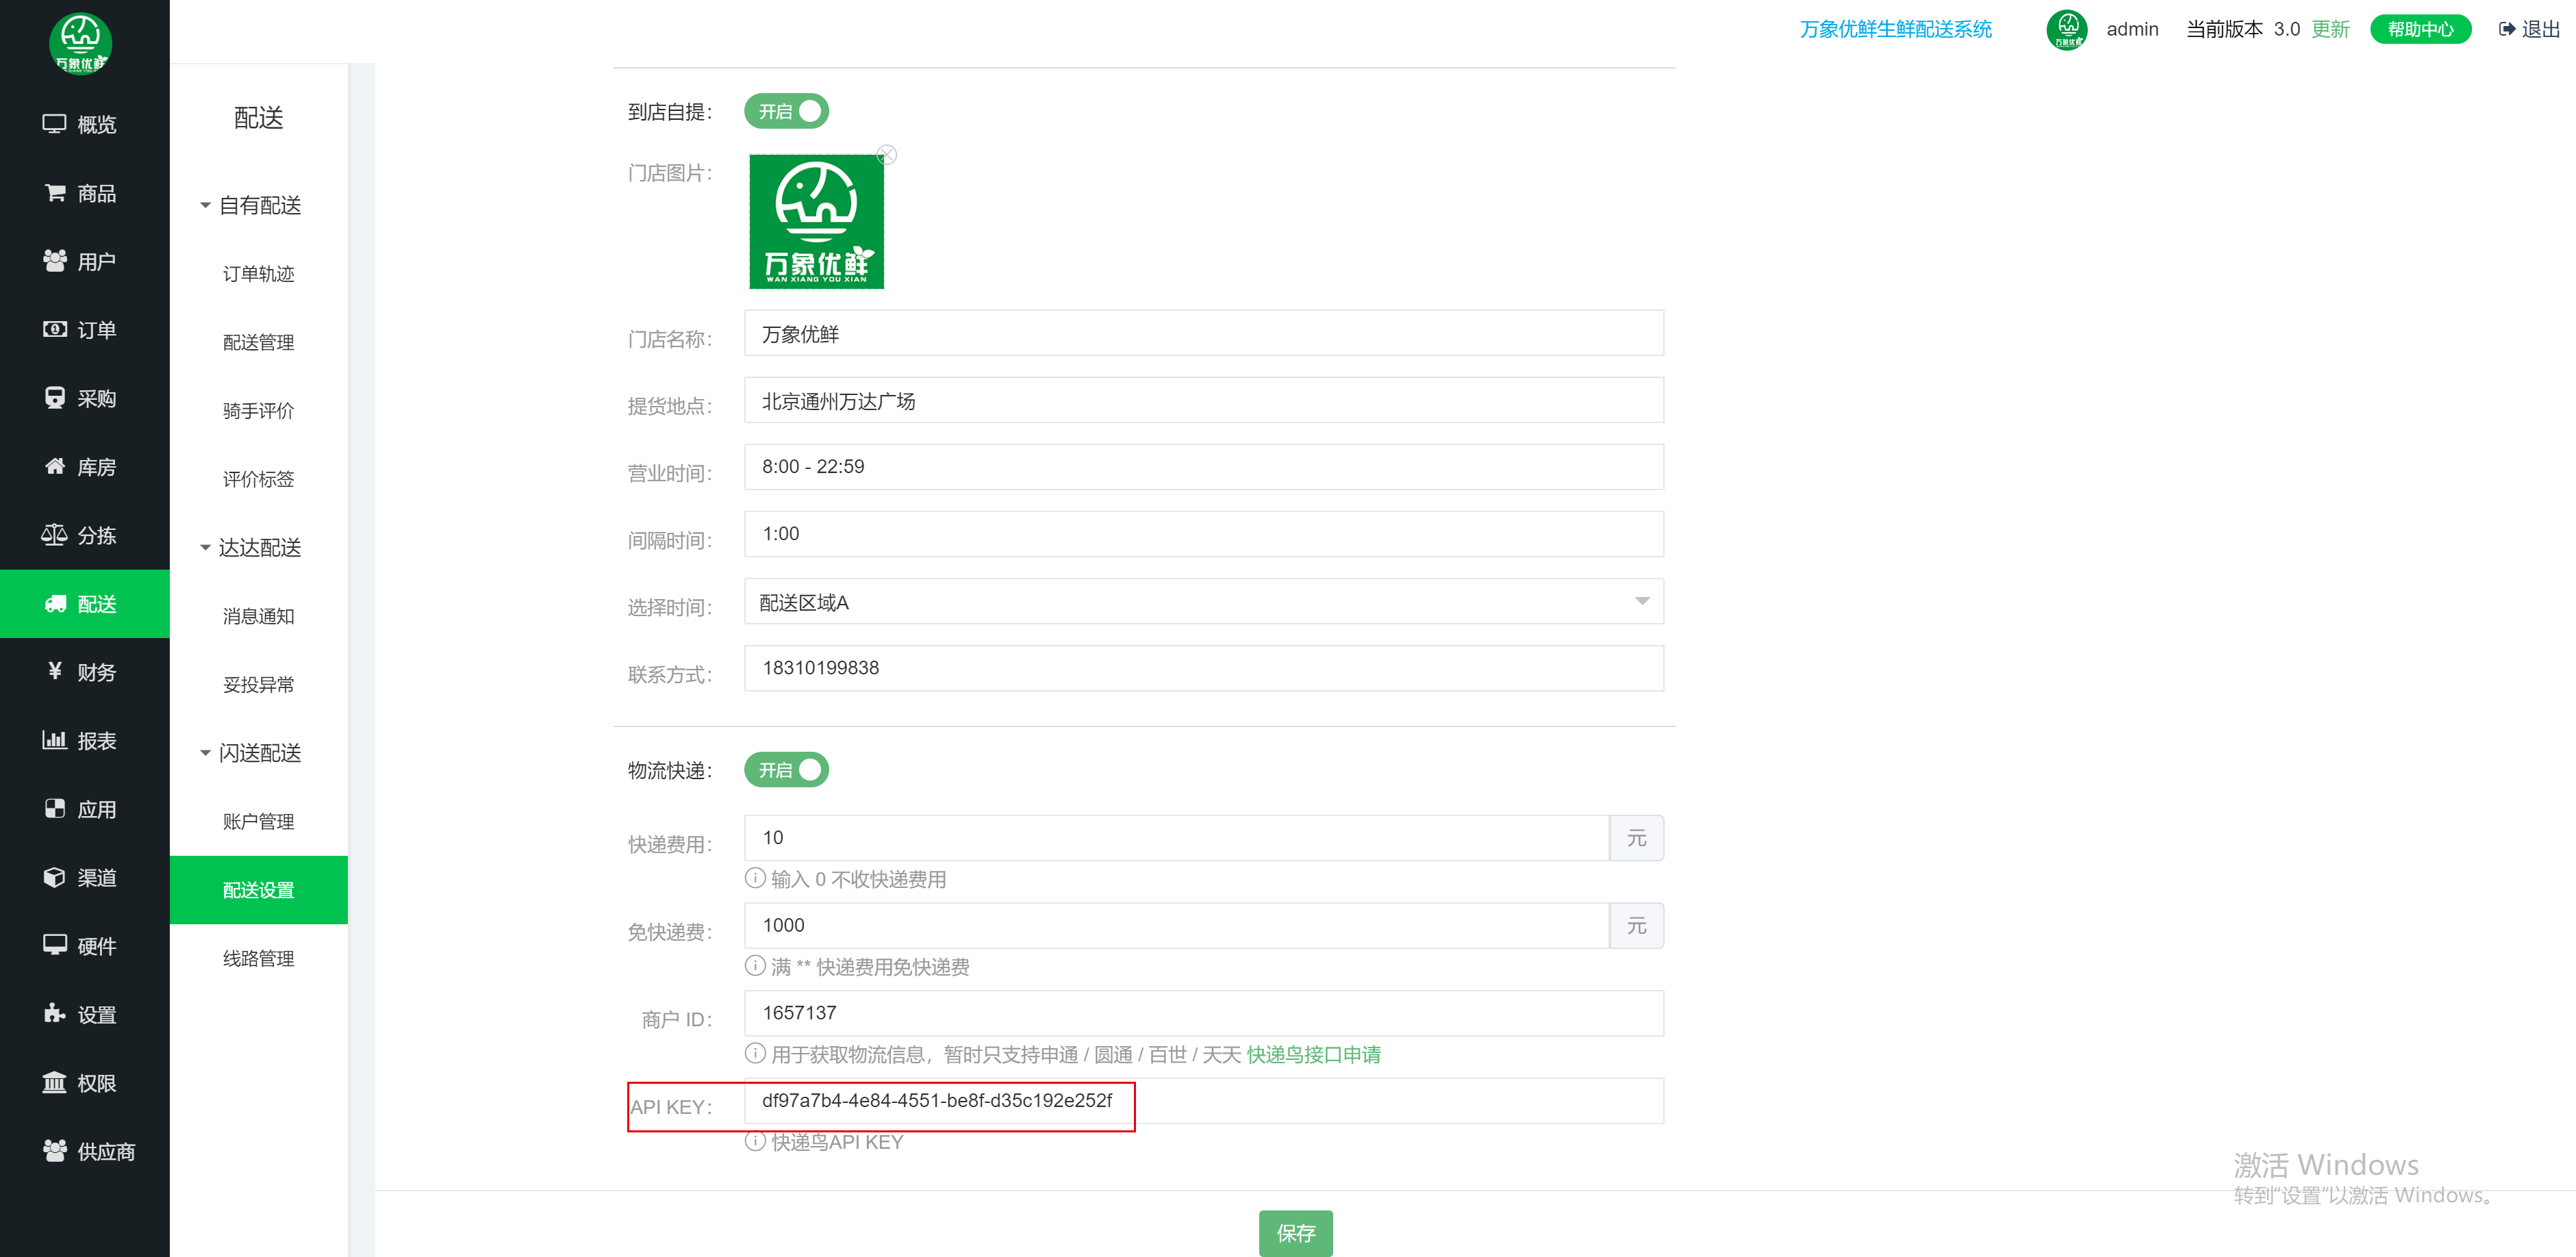Click the shopping cart 商品 icon
This screenshot has width=2576, height=1257.
(55, 192)
